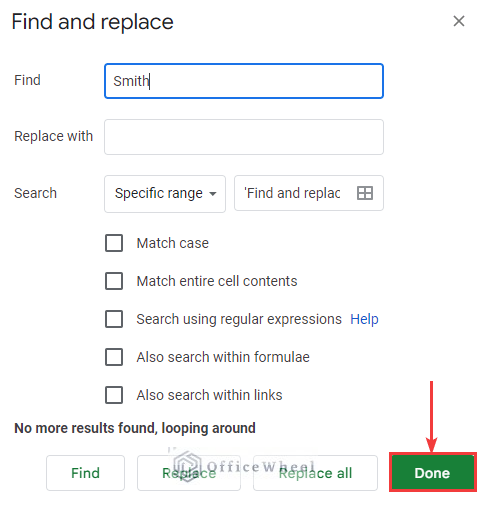Open the Specific range search dropdown
Viewport: 486px width, 505px height.
pos(165,194)
